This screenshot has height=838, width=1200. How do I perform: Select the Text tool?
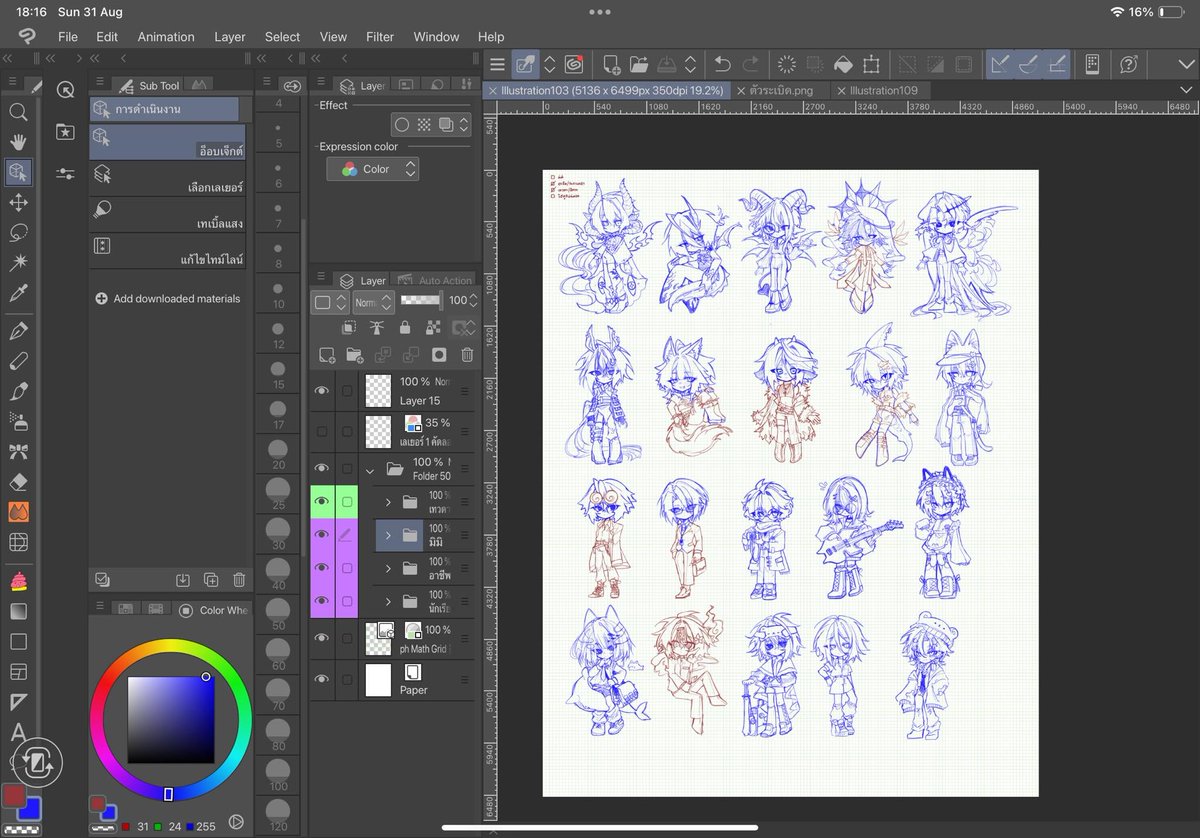pos(18,733)
